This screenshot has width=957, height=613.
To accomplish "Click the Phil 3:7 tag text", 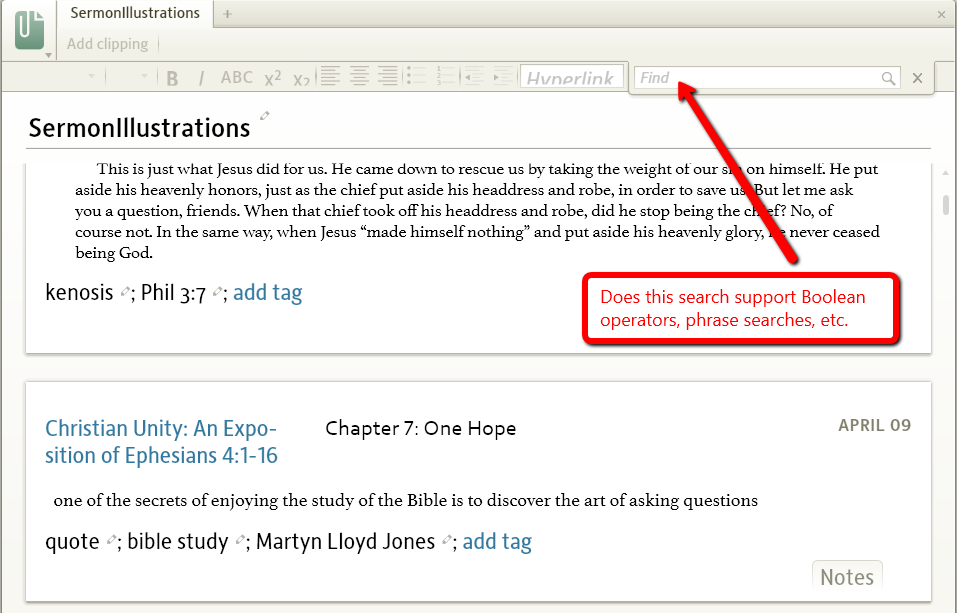I will click(x=173, y=293).
